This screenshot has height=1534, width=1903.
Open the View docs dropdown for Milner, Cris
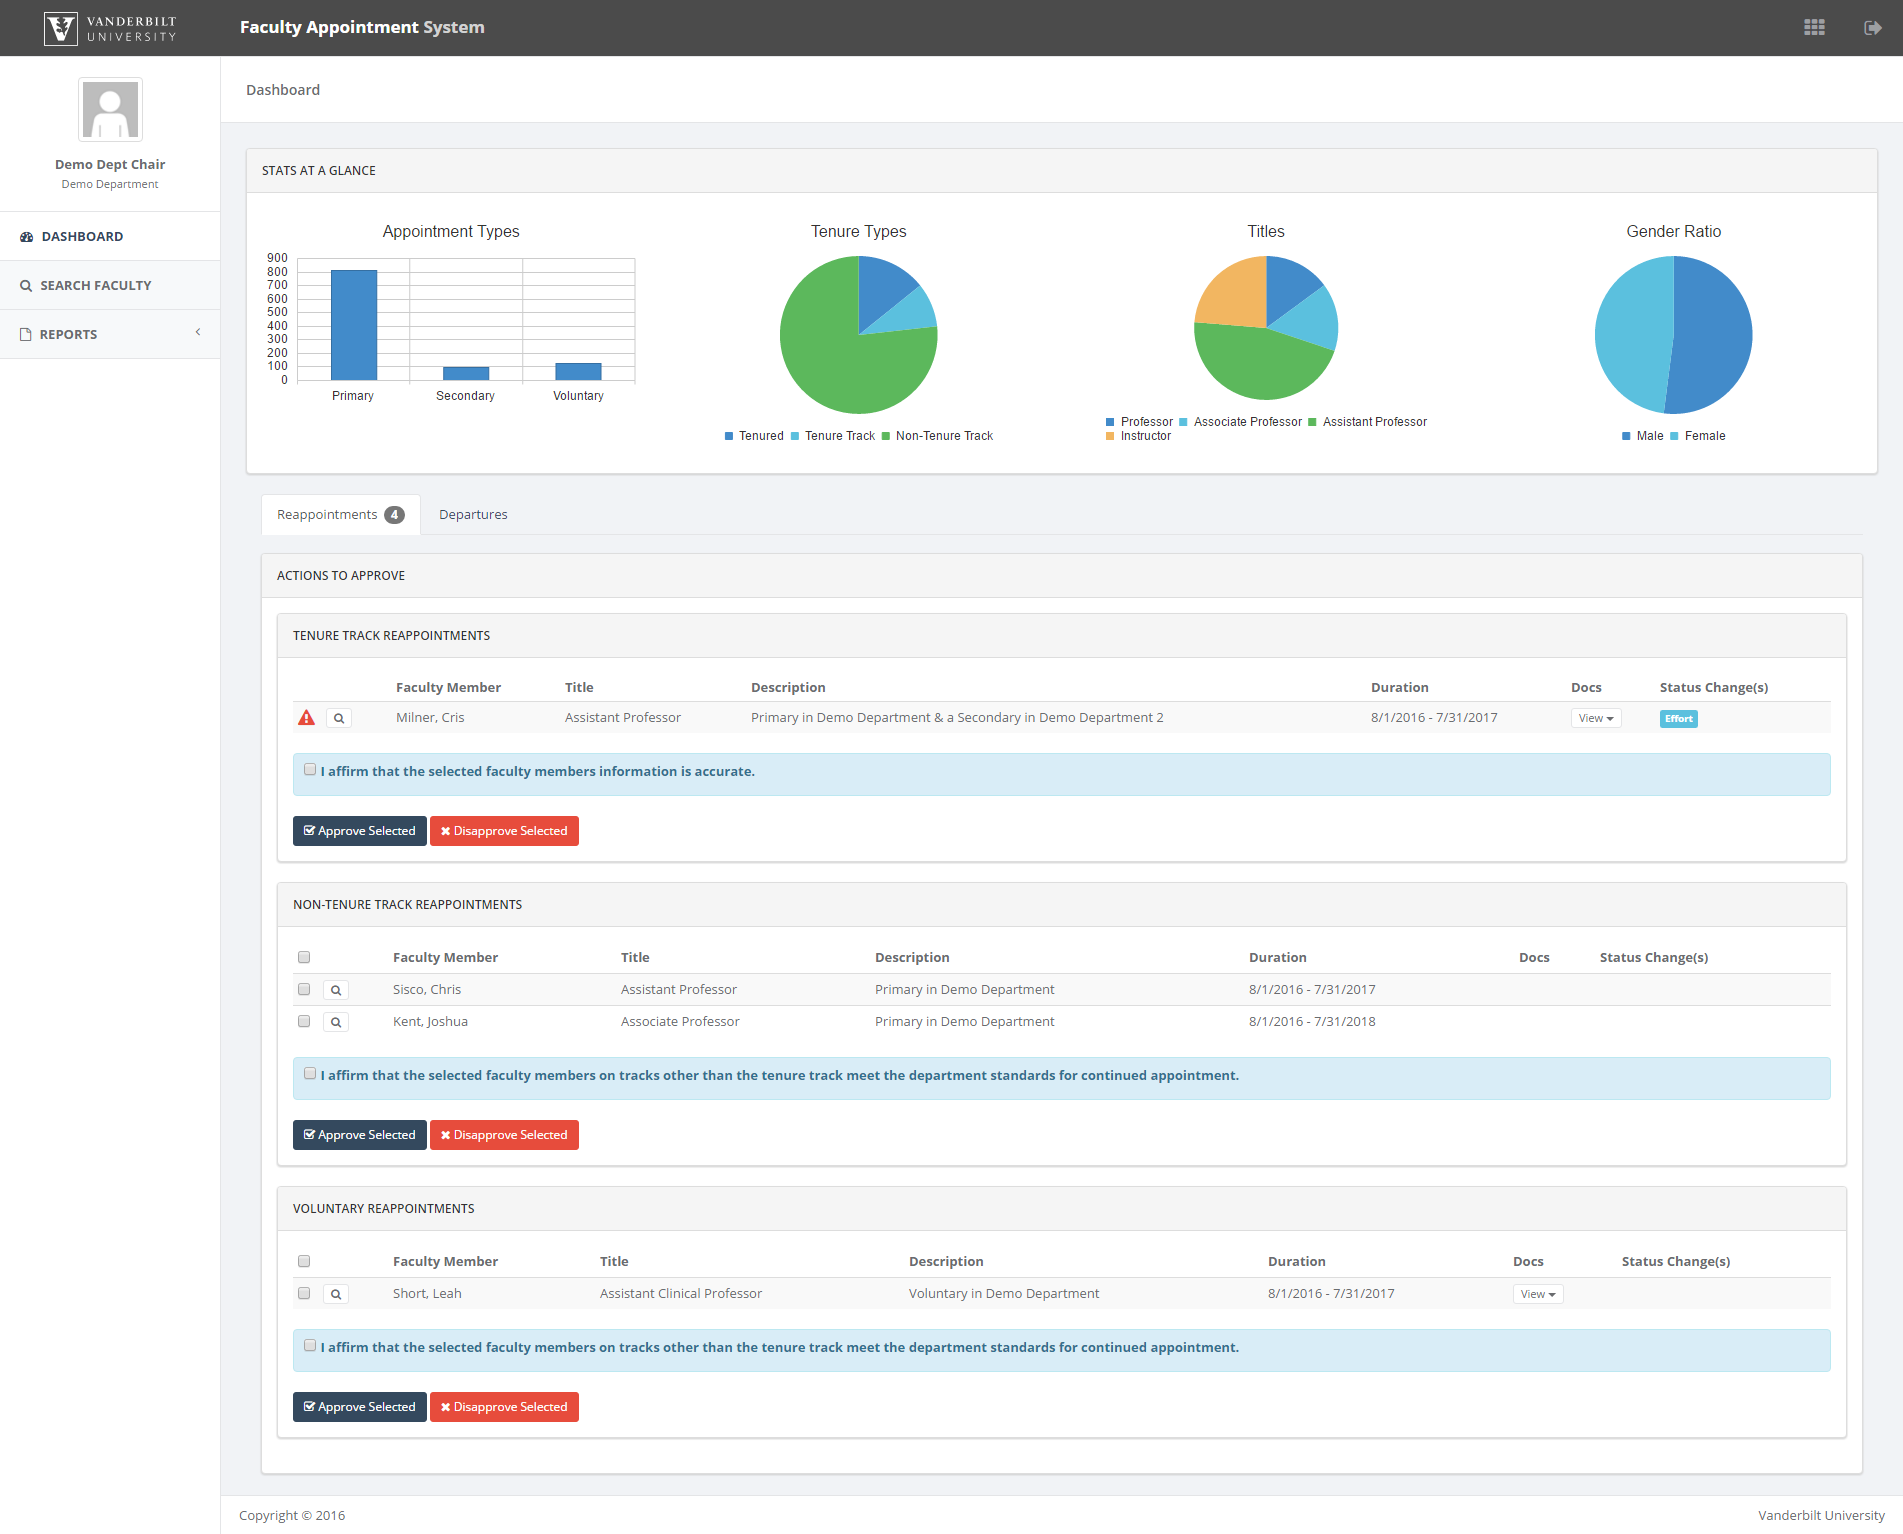tap(1595, 718)
